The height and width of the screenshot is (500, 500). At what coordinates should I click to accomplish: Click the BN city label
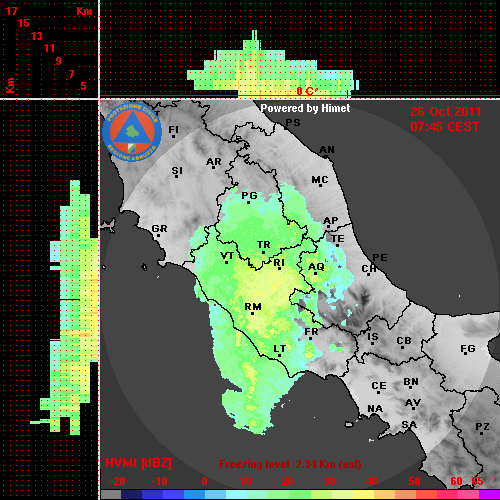(411, 382)
